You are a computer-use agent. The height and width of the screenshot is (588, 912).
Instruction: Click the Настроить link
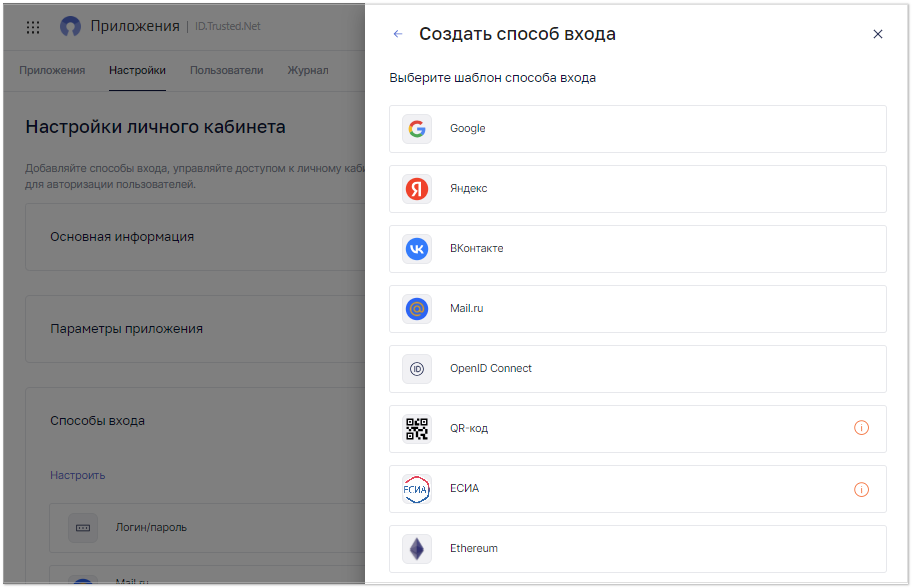(78, 475)
